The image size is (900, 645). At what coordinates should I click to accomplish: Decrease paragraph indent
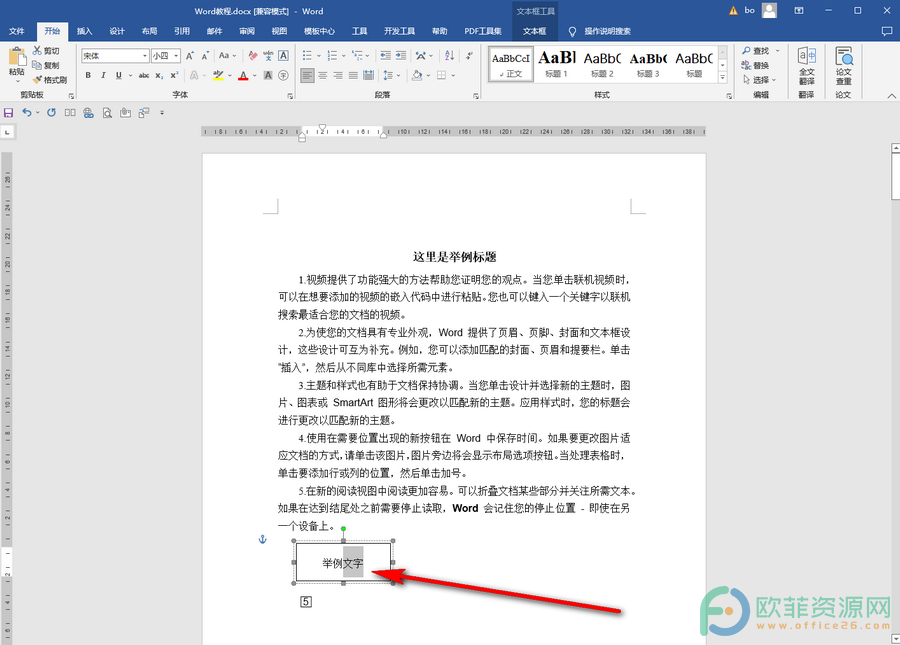tap(385, 56)
